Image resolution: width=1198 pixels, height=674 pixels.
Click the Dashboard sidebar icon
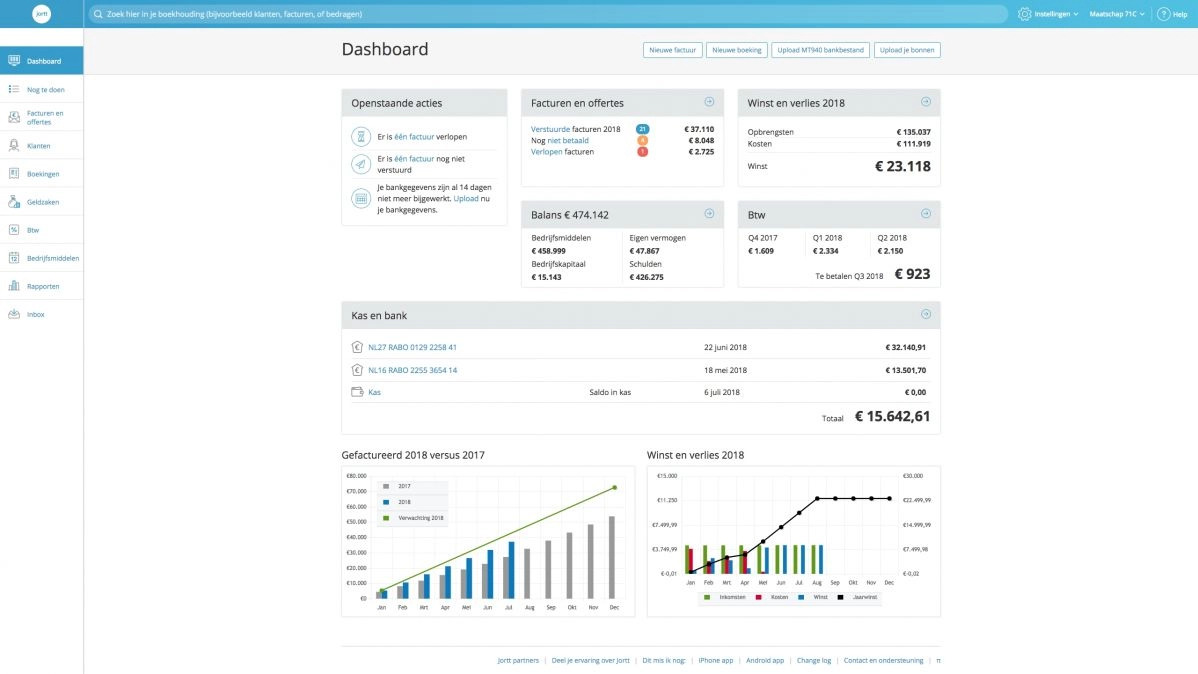[14, 60]
